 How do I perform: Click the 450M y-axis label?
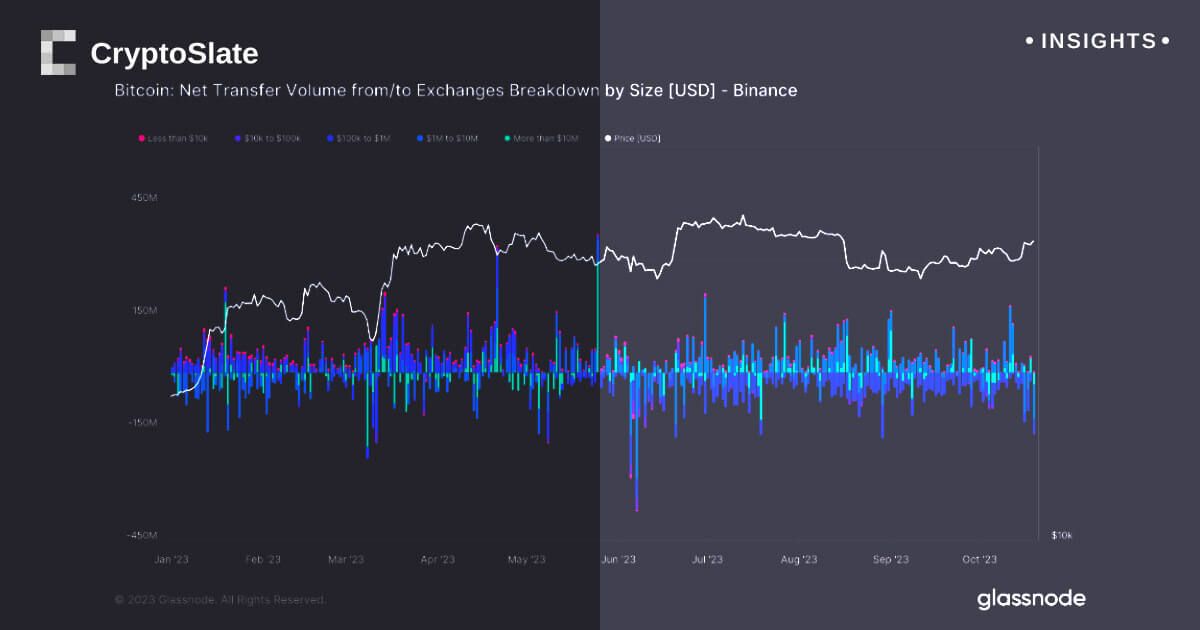tap(145, 198)
